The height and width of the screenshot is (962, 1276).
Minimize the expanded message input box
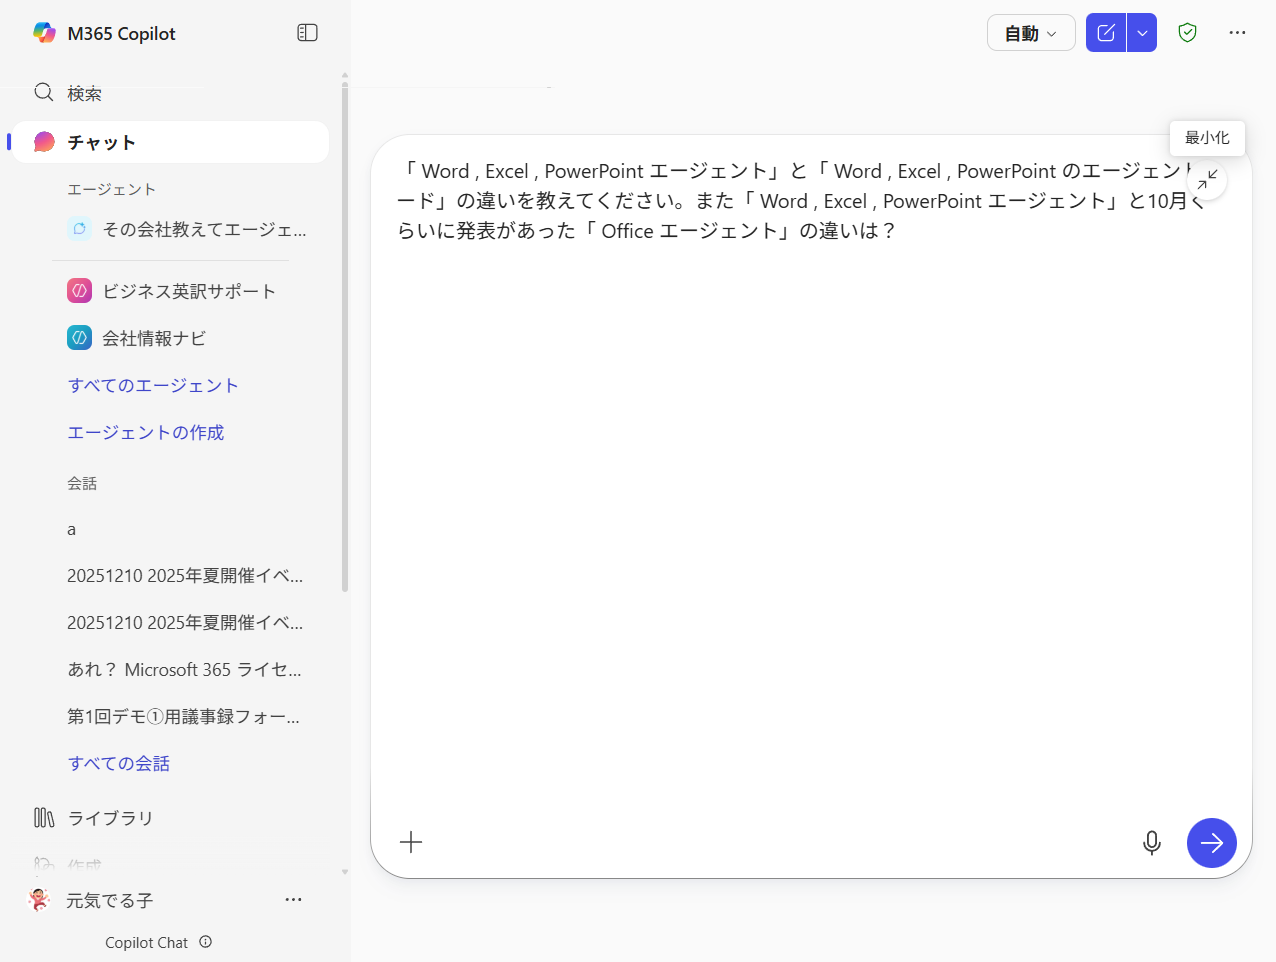(x=1208, y=180)
